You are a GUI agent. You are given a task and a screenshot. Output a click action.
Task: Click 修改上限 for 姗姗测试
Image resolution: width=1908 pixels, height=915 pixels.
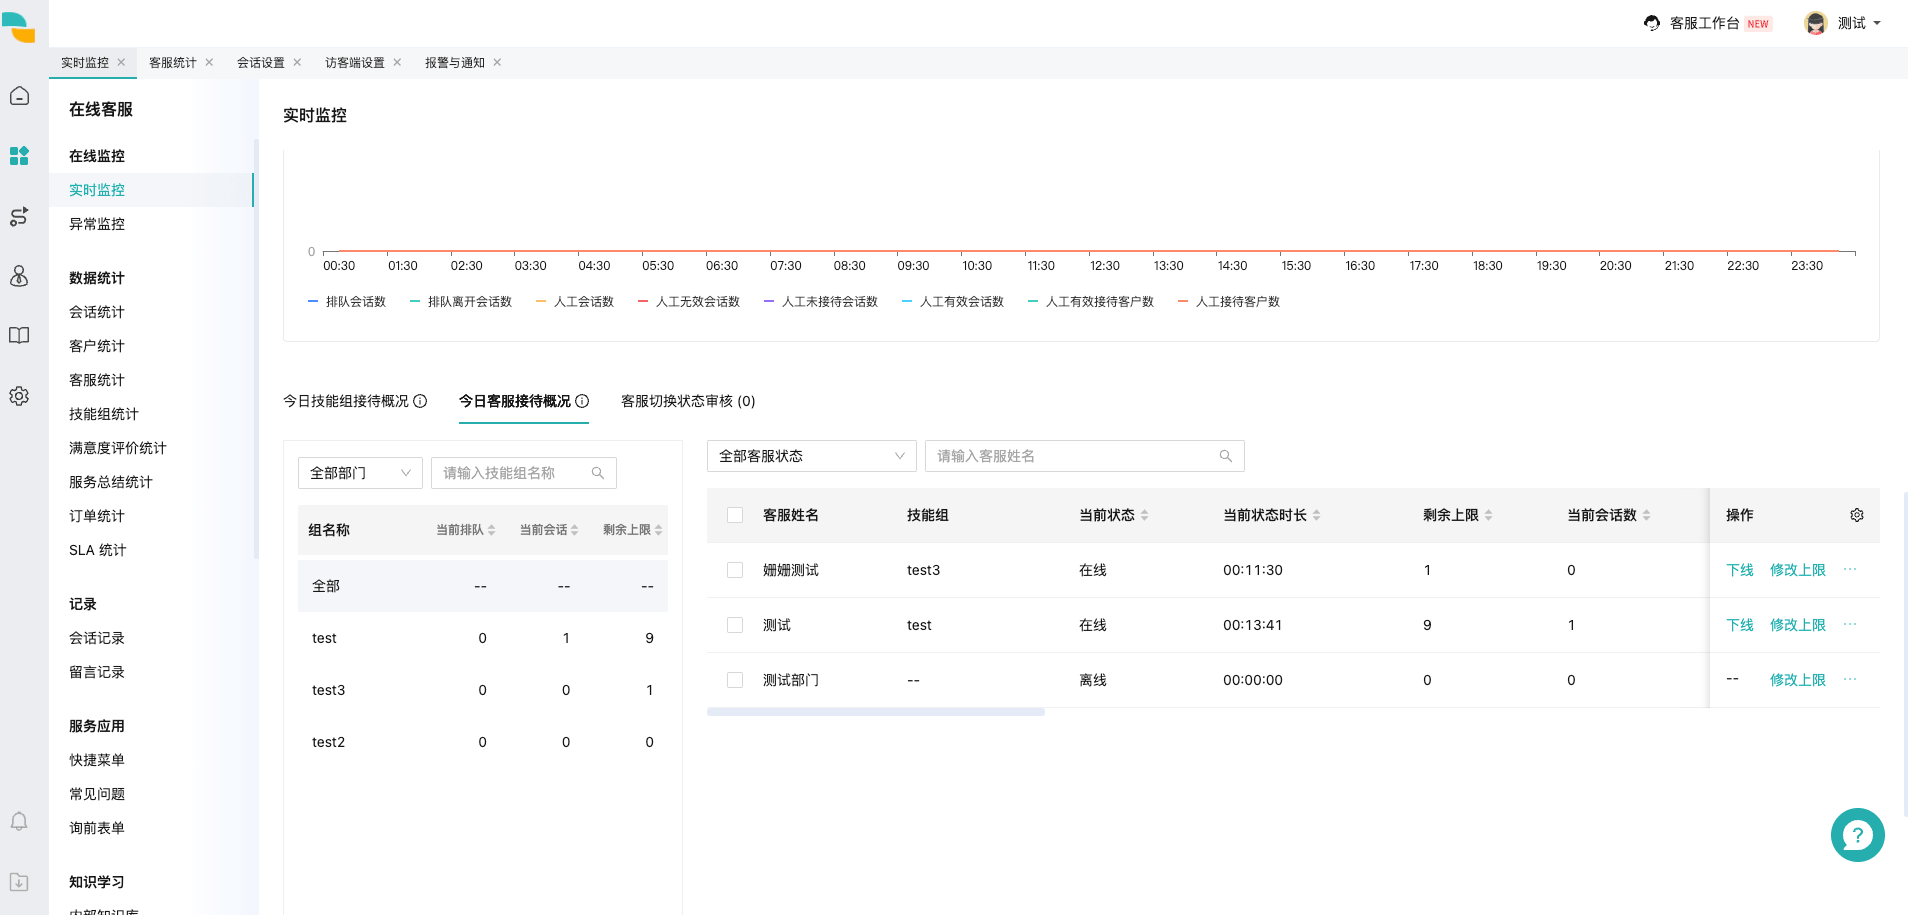click(1798, 570)
